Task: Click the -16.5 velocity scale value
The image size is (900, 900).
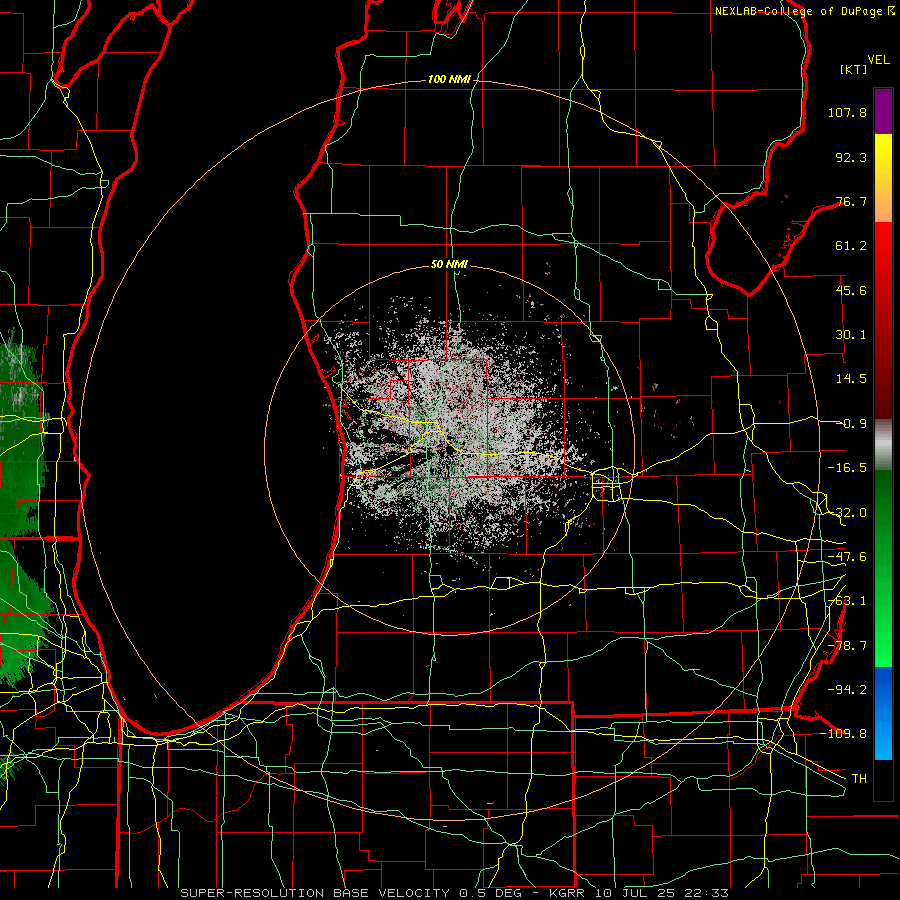Action: pos(847,468)
